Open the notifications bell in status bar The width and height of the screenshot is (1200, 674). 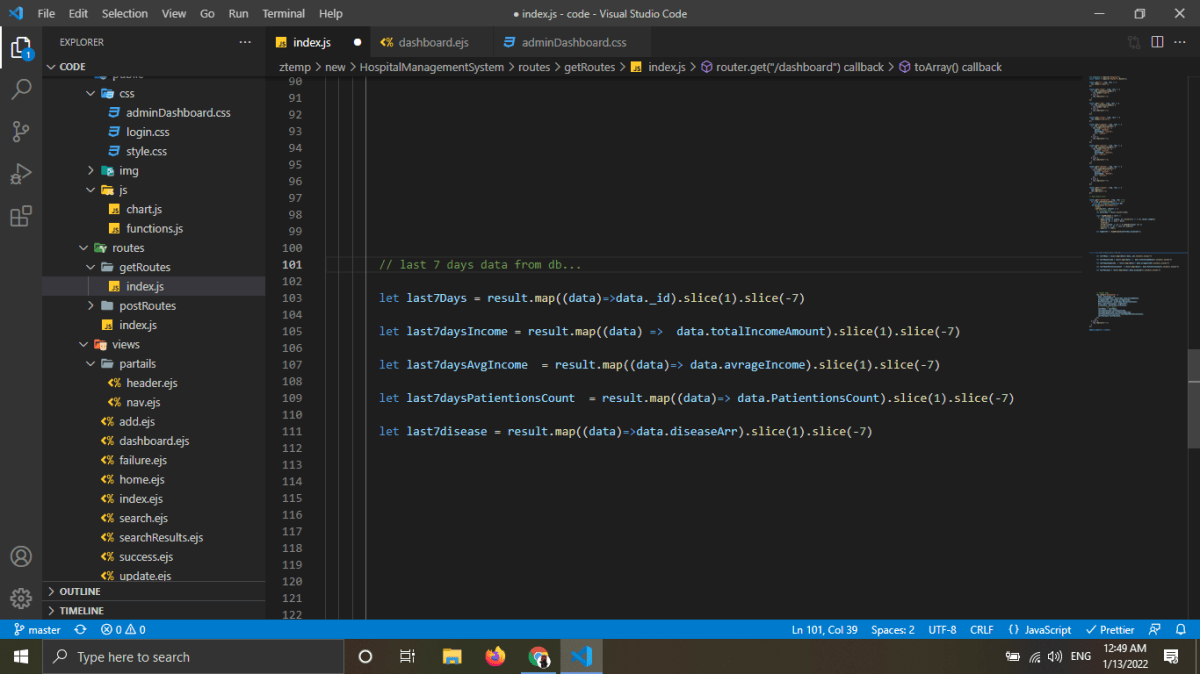[x=1182, y=630]
